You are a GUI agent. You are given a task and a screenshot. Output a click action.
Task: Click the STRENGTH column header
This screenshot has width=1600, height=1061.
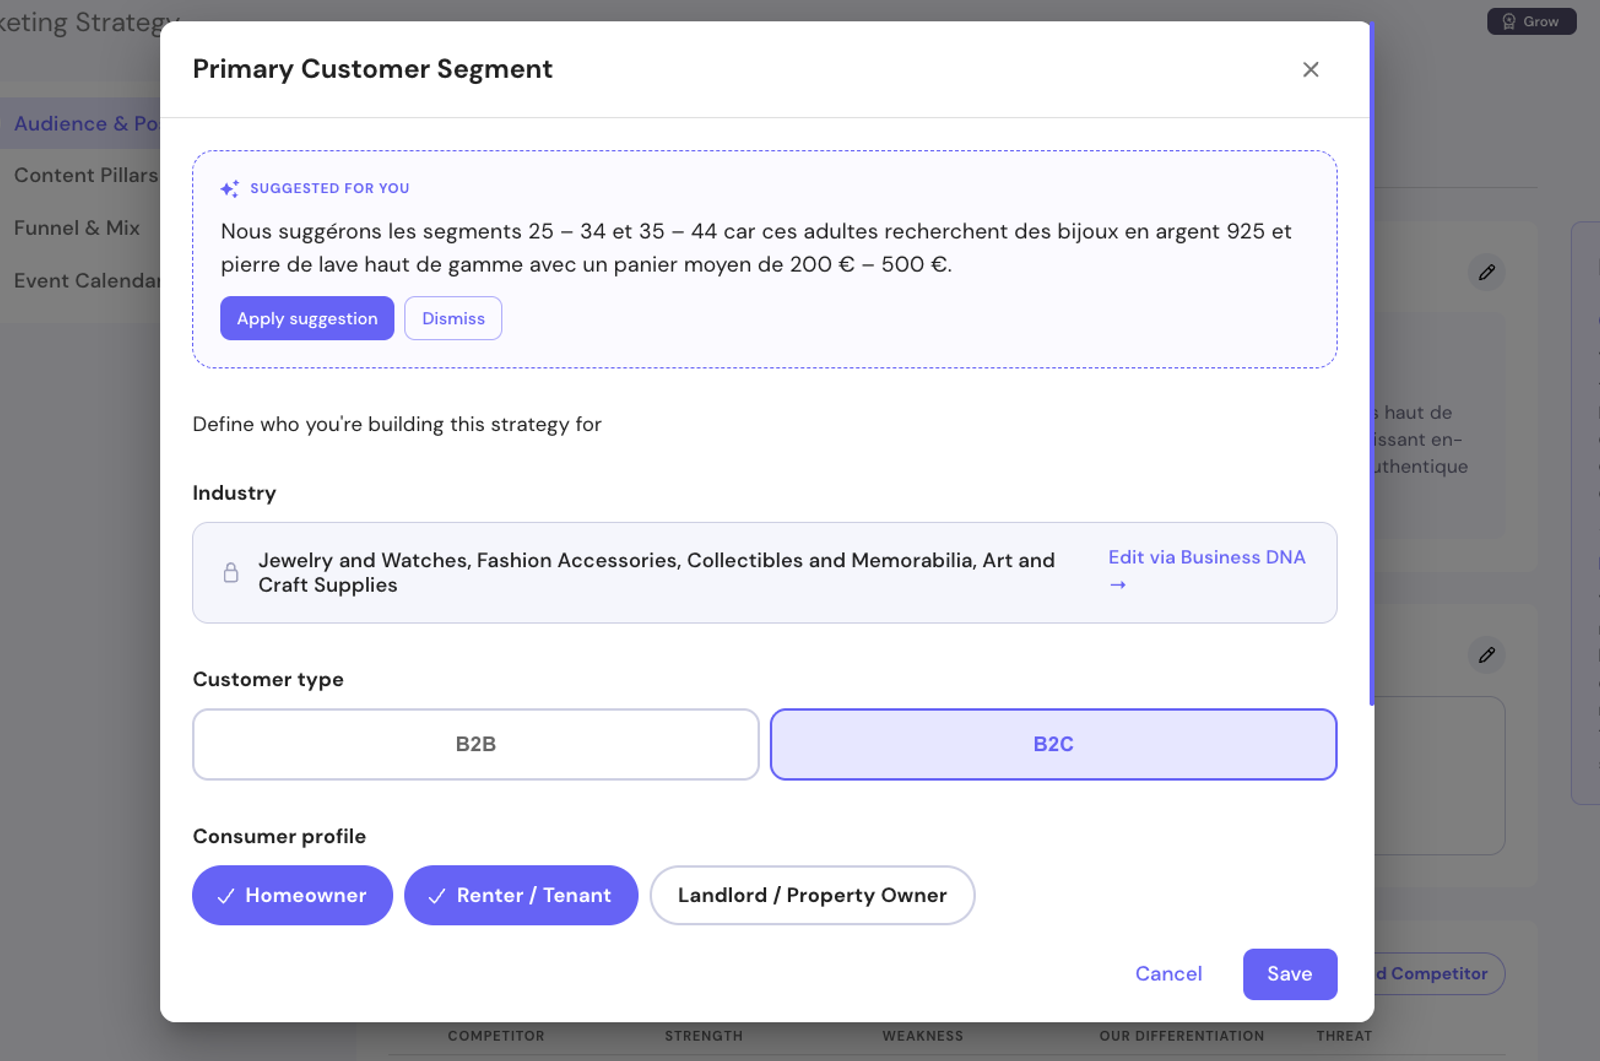704,1036
